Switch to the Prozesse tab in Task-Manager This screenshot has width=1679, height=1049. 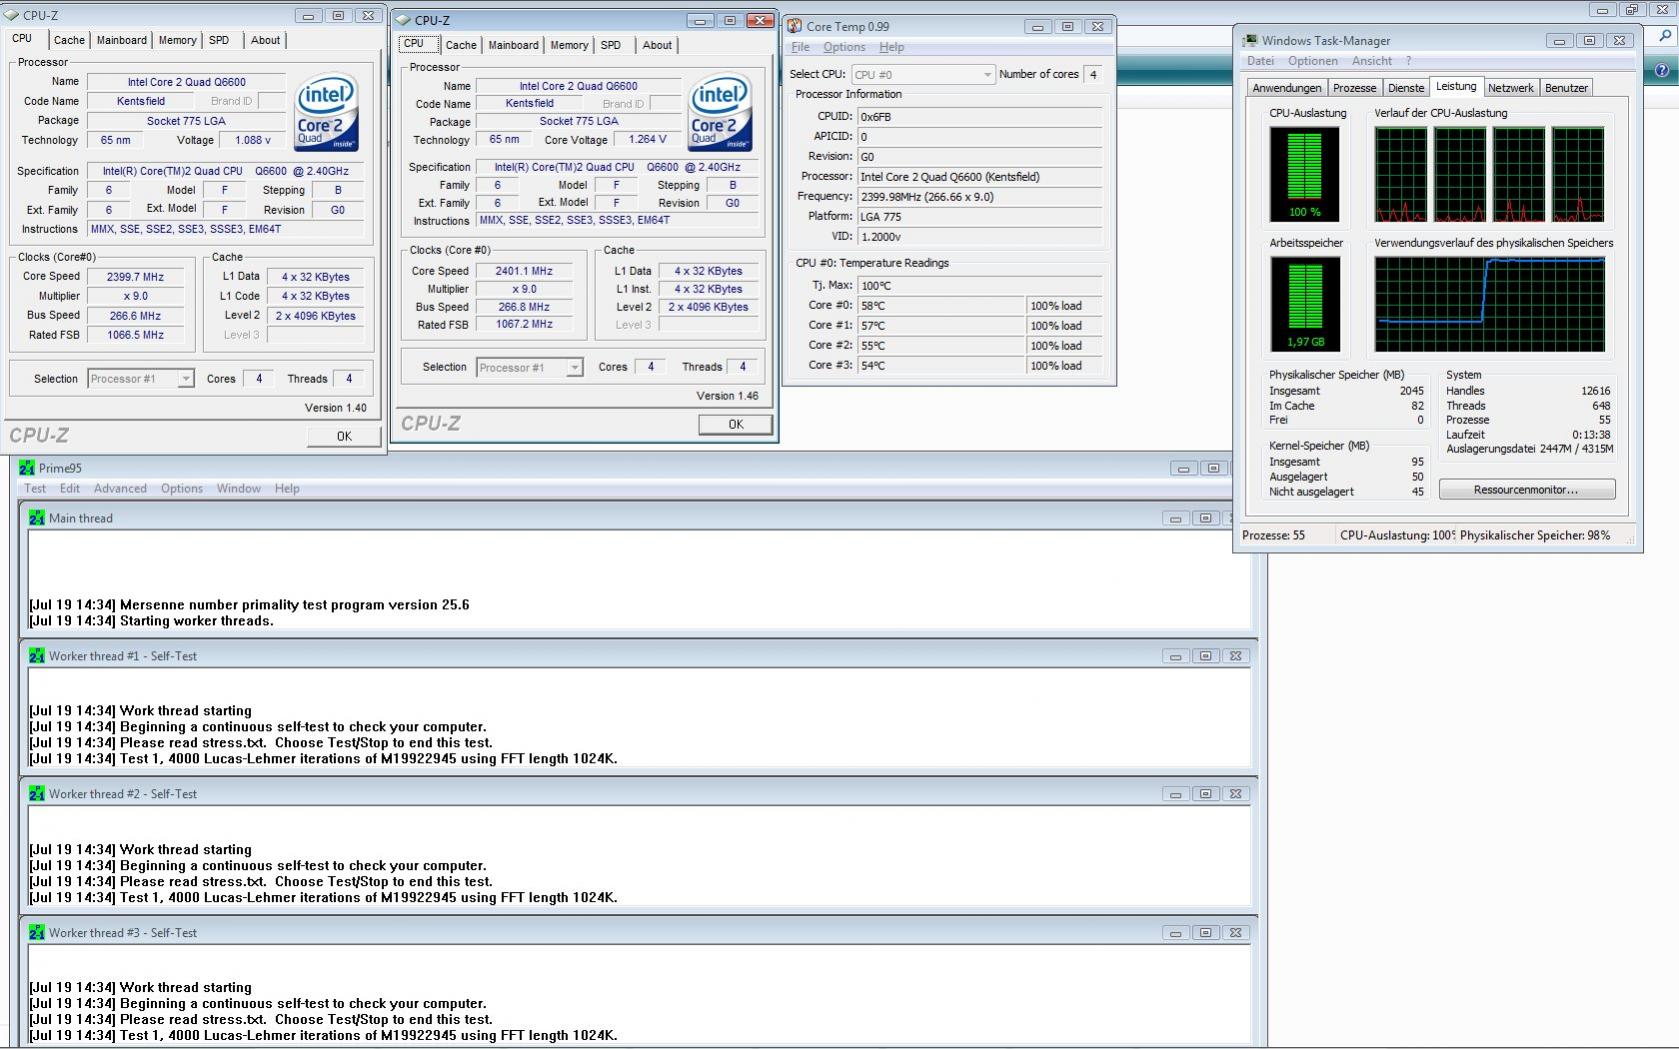point(1355,88)
